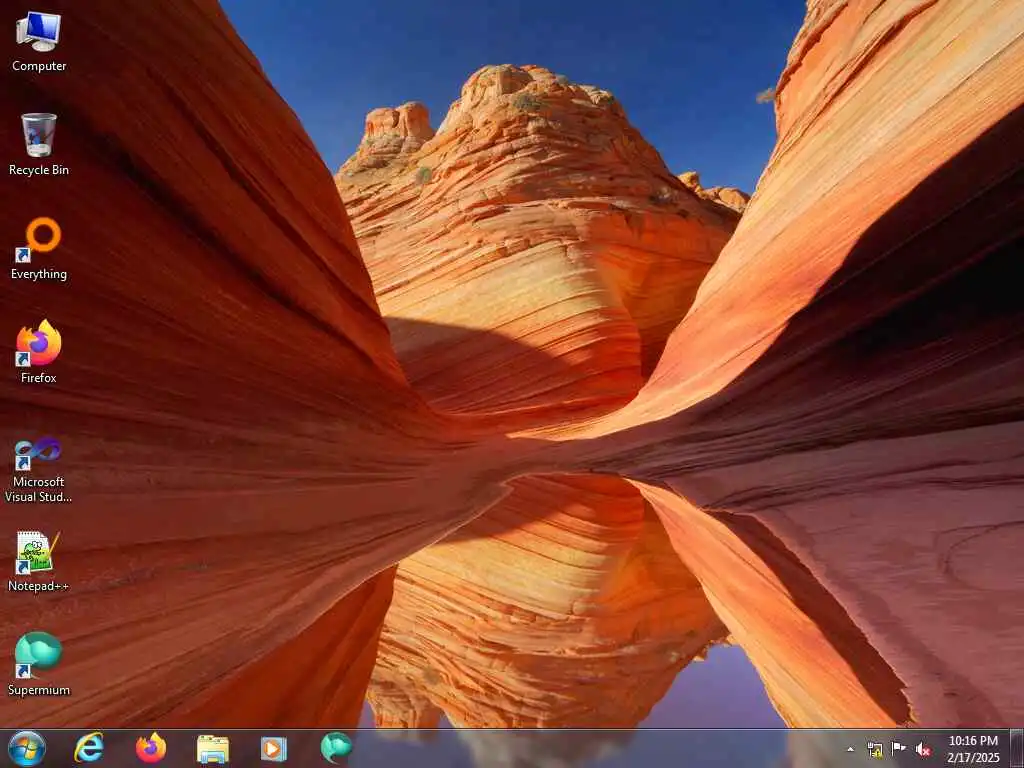Click the muted volume speaker icon
The height and width of the screenshot is (768, 1024).
[x=923, y=749]
